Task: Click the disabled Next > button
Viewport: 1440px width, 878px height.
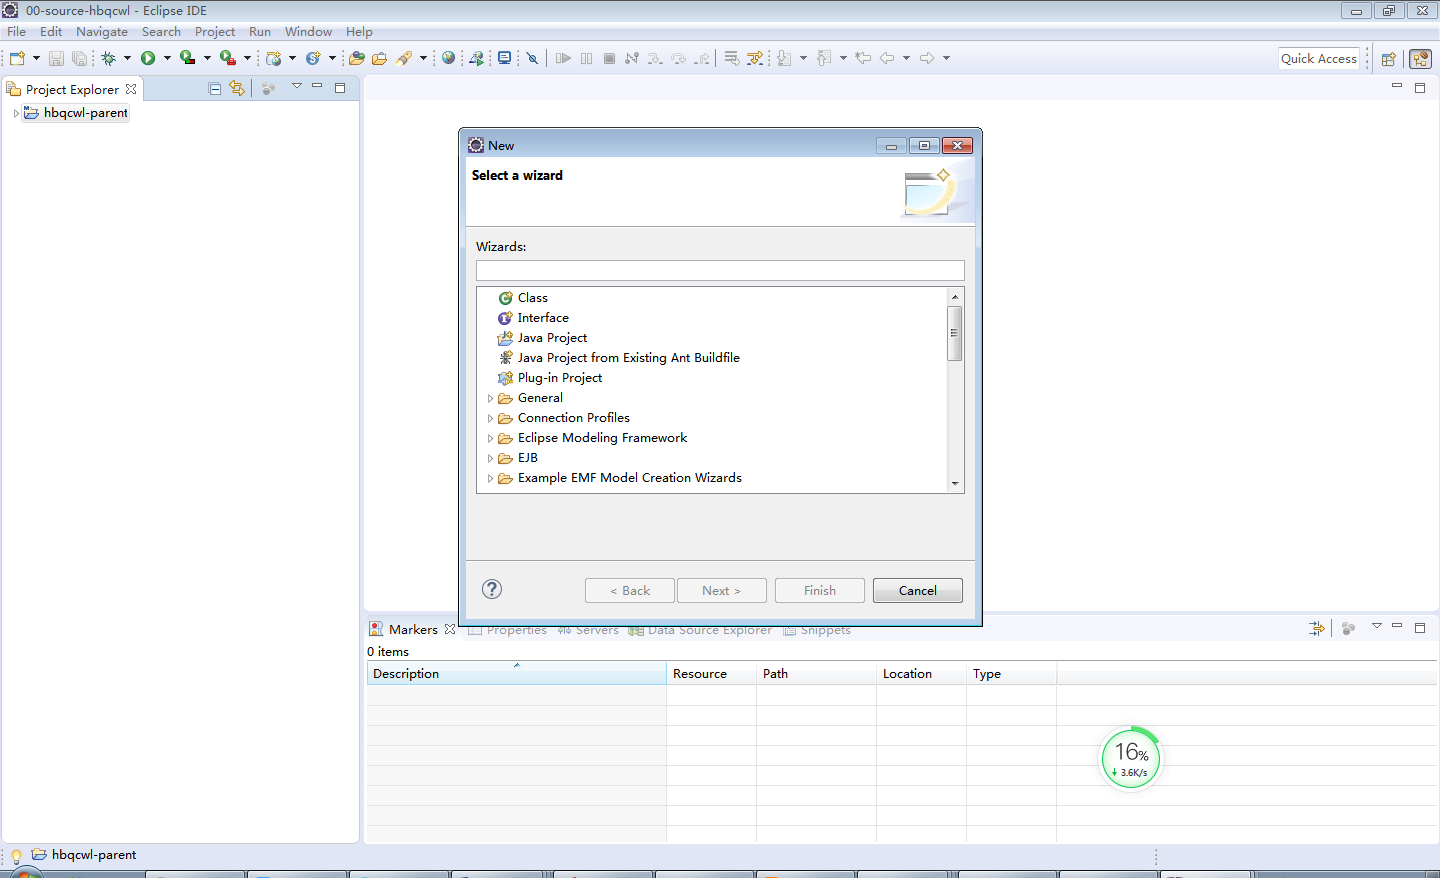Action: click(722, 590)
